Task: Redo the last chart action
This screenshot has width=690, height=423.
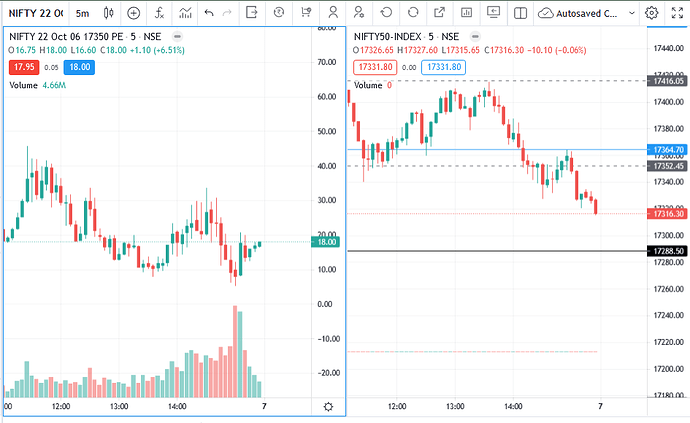Action: 227,13
